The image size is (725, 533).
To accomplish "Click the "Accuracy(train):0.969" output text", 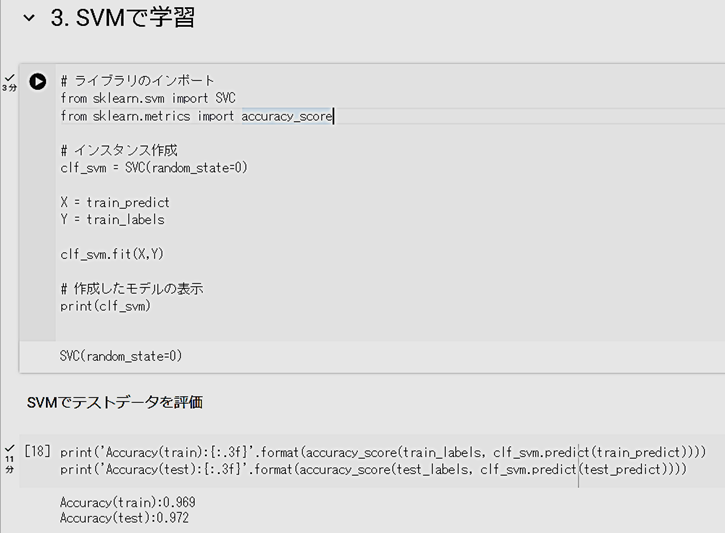I will [x=127, y=502].
